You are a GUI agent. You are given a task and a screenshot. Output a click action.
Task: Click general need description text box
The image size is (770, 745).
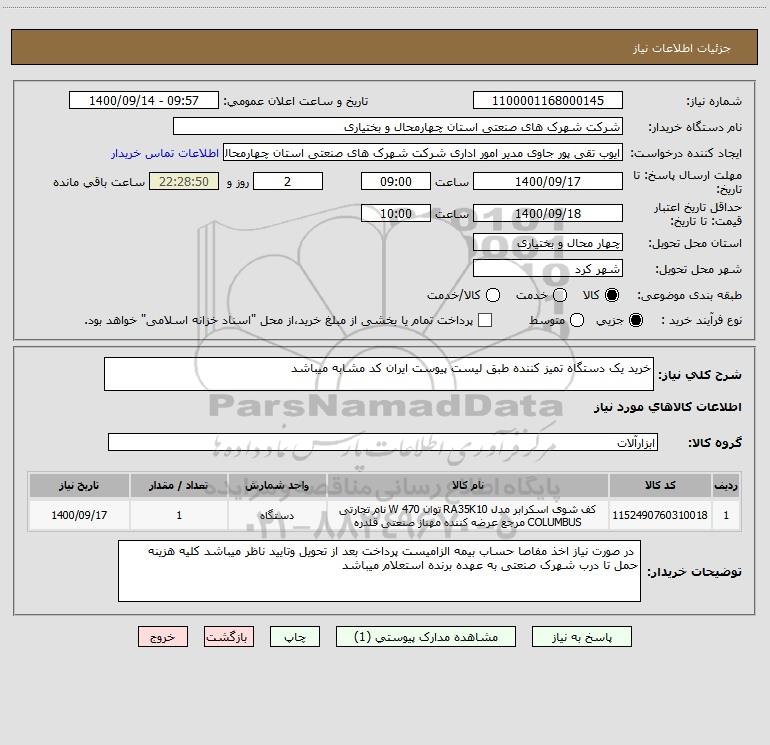click(379, 374)
